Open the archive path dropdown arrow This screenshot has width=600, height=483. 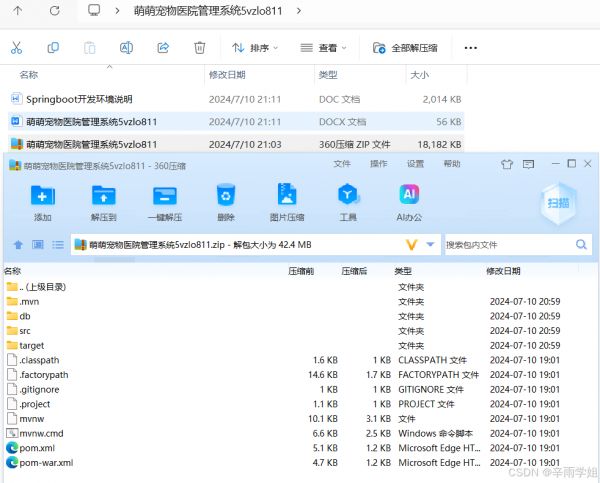(430, 244)
